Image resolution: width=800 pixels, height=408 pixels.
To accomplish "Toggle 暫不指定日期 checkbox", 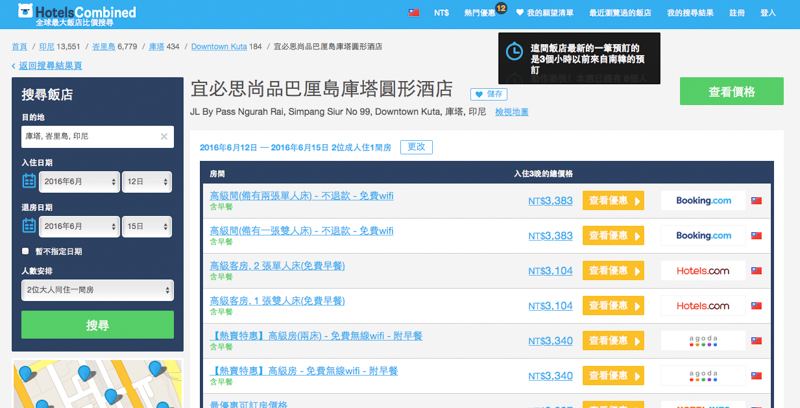I will tap(25, 251).
